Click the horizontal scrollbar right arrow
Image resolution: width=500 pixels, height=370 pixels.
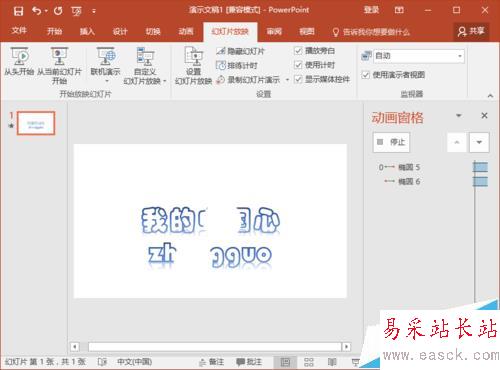347,347
